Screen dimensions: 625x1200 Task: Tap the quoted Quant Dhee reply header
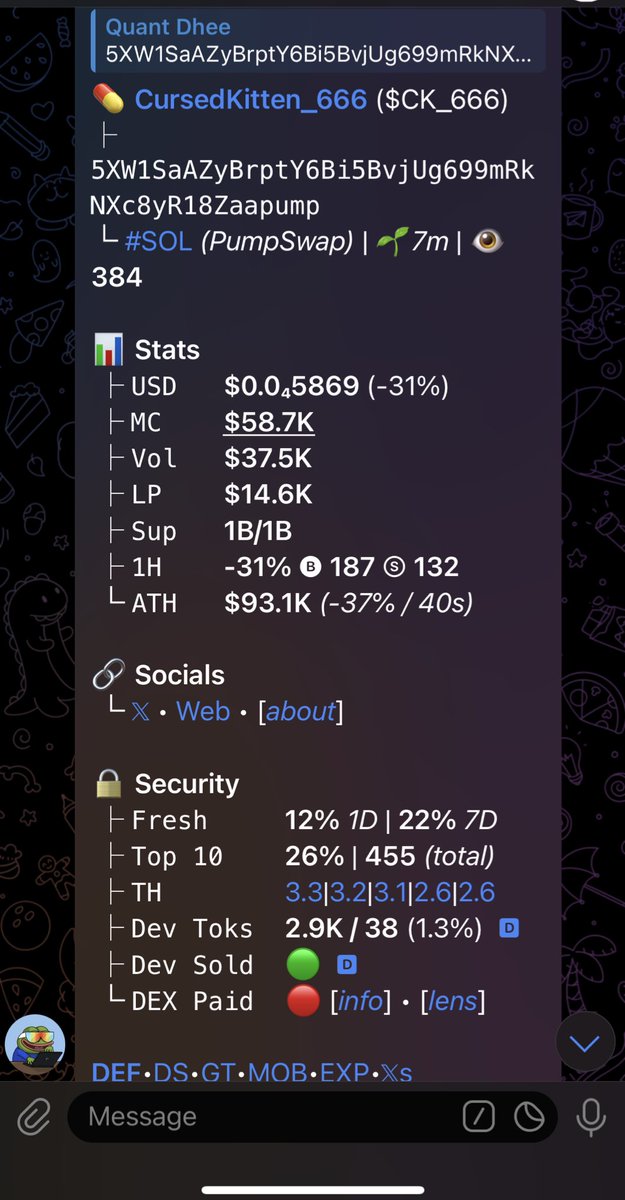point(318,41)
